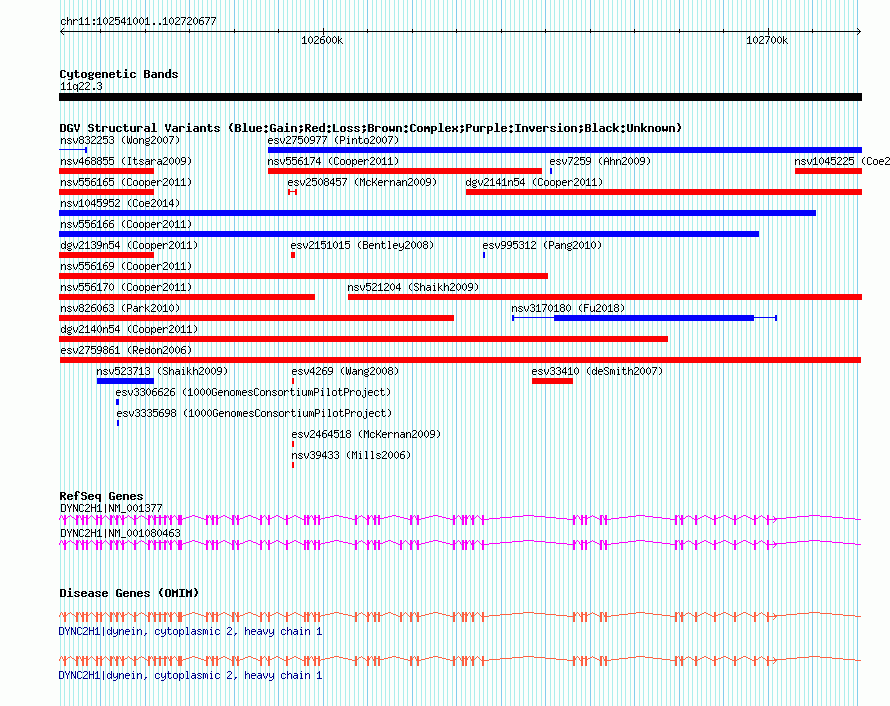Open variant esv2464518 (McKernan2009)
890x706 pixels.
point(366,434)
